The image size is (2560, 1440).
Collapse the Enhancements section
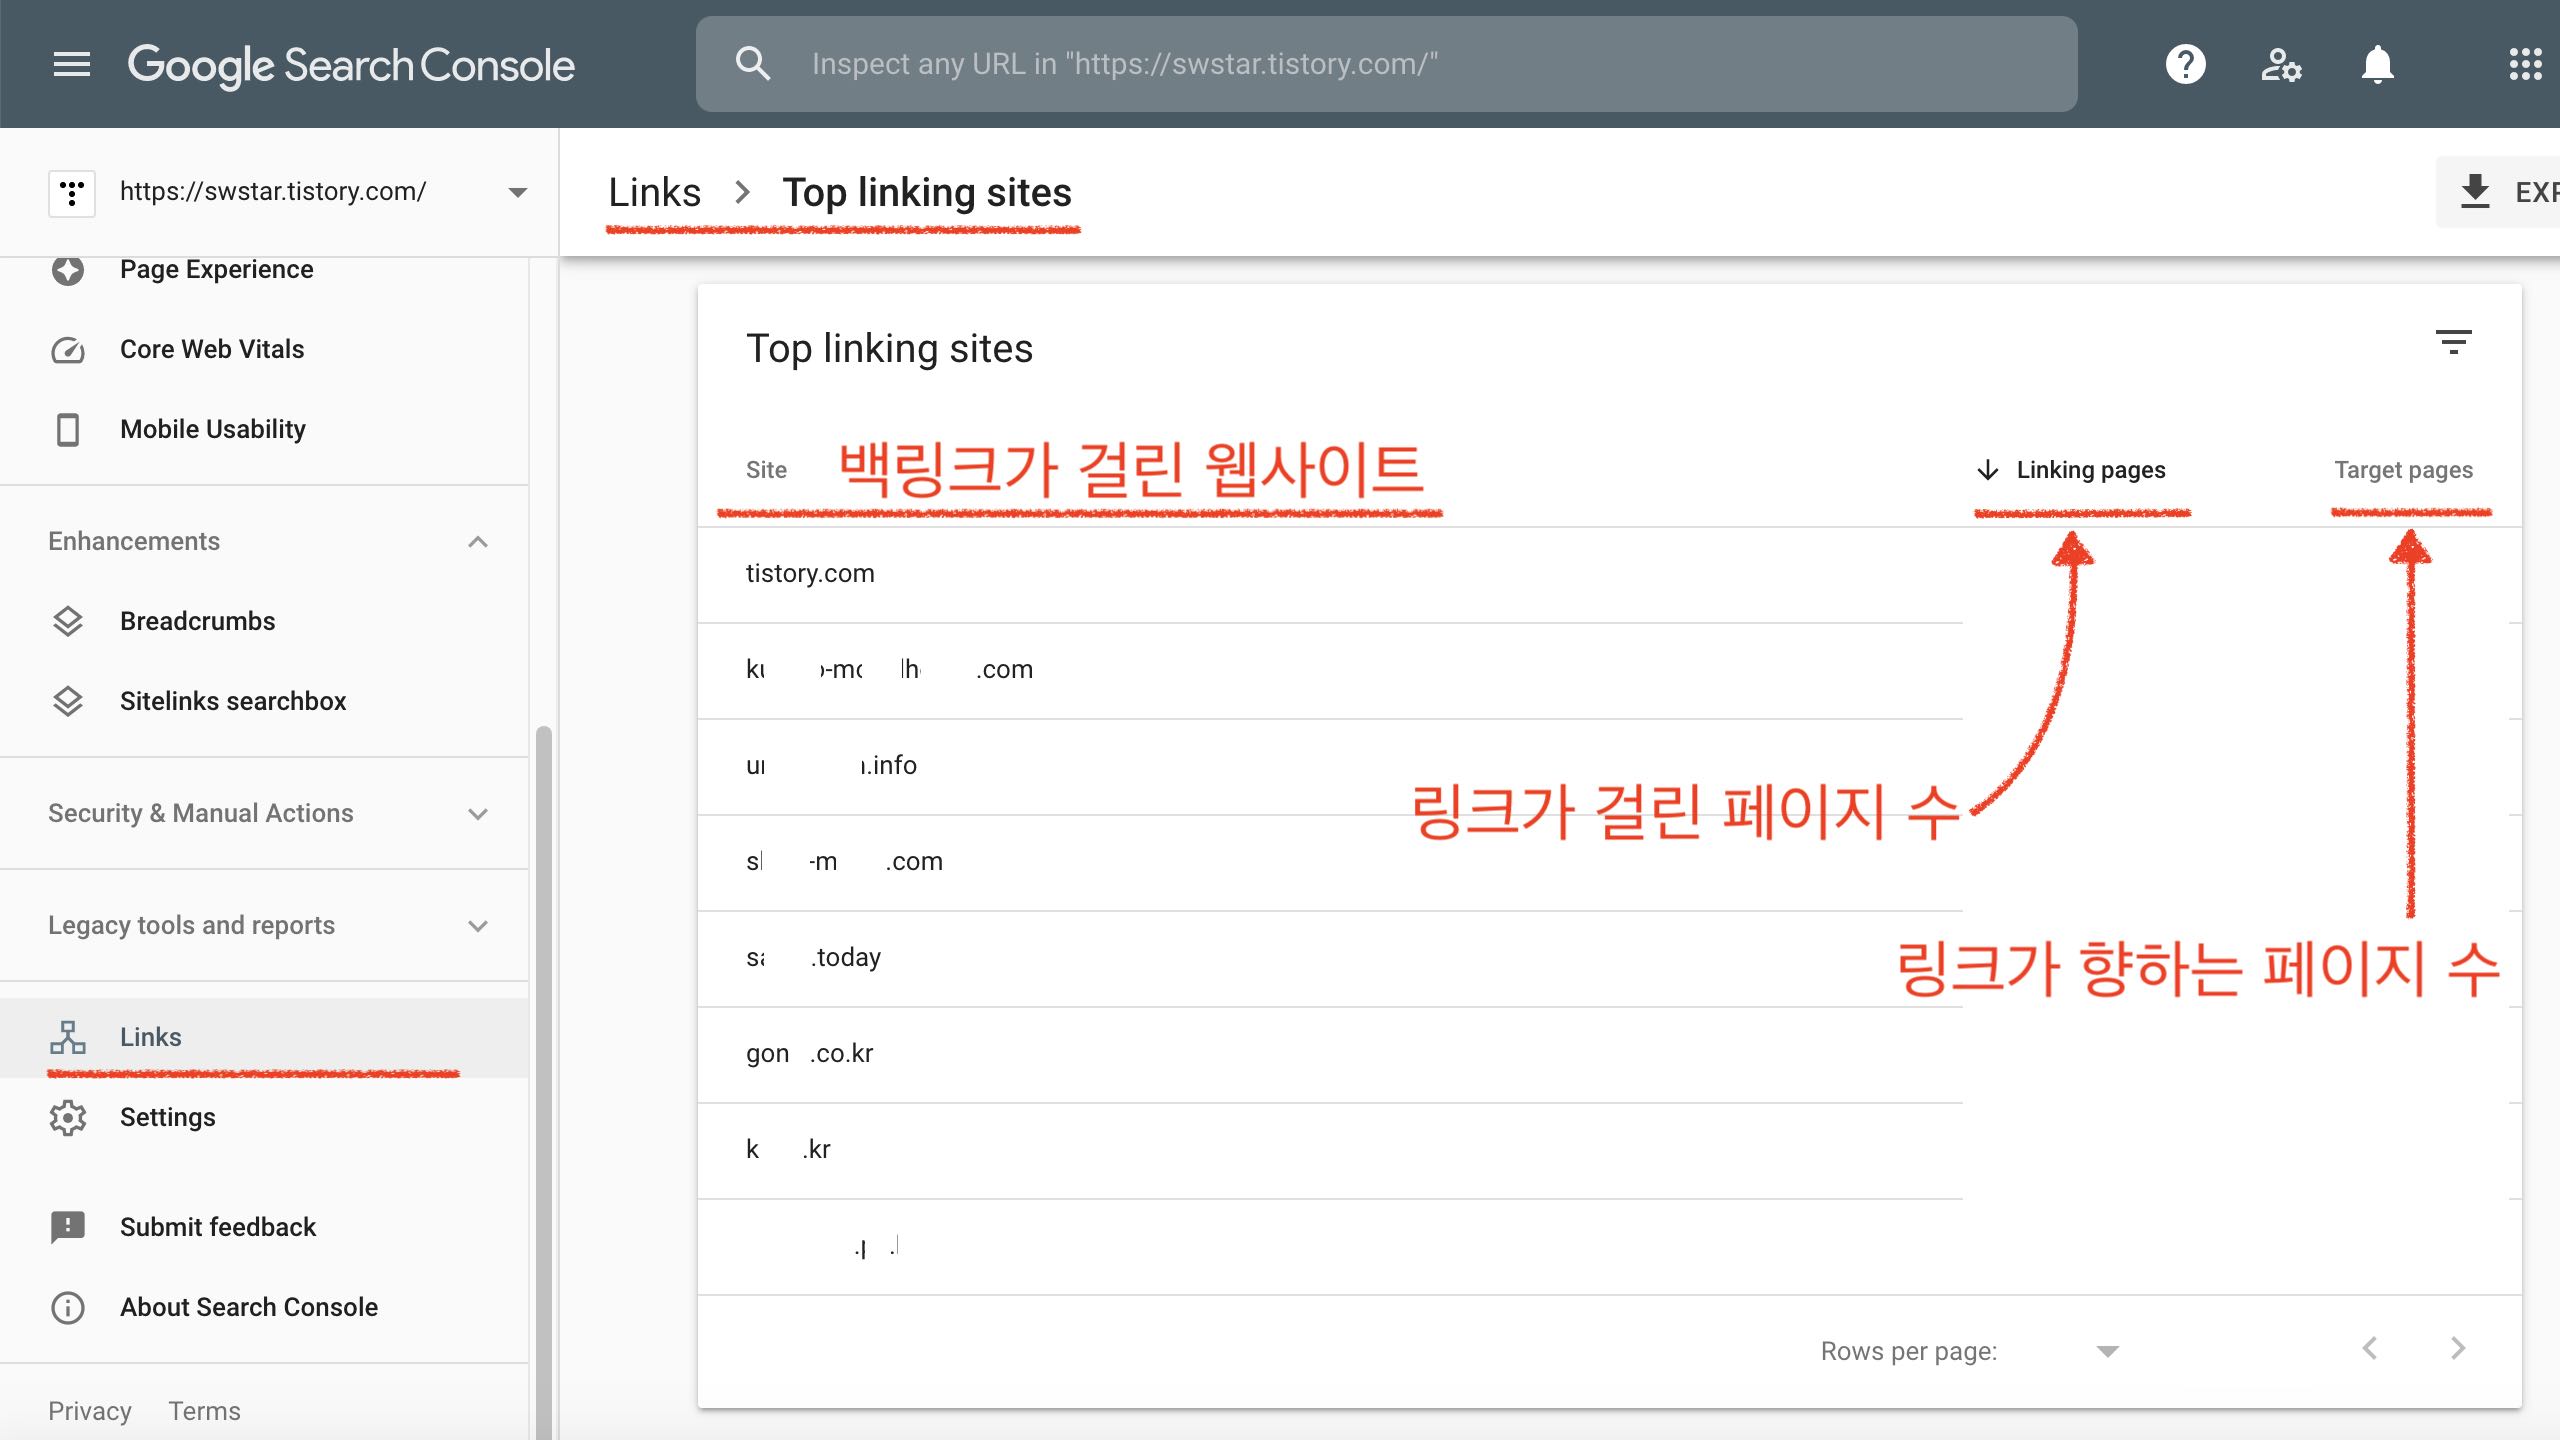[x=478, y=541]
